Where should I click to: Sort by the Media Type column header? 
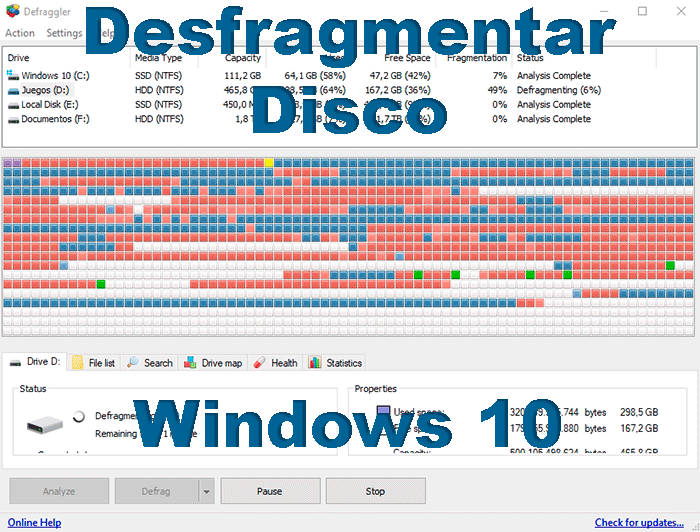(158, 58)
